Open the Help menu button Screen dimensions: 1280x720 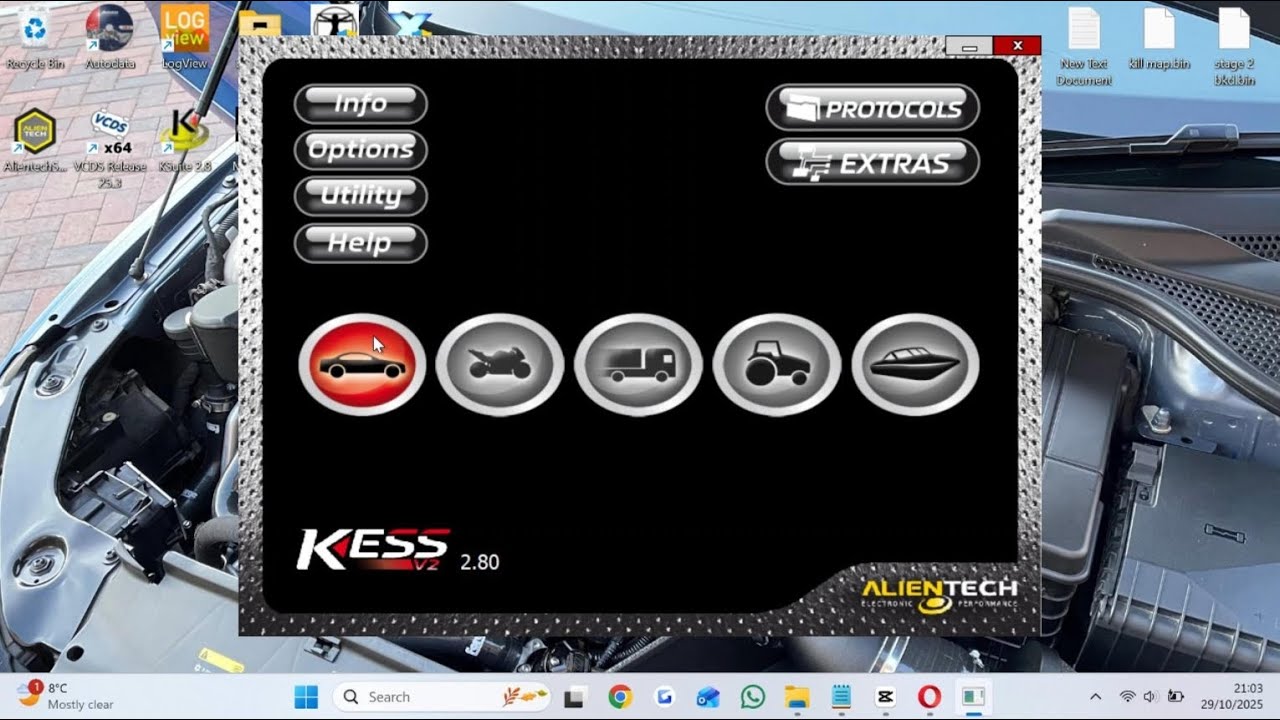[361, 243]
